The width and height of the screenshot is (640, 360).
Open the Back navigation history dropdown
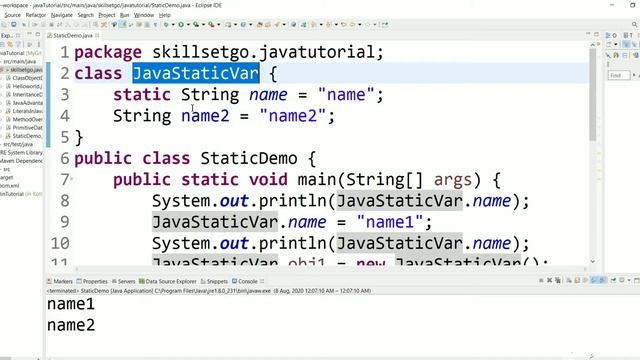[359, 24]
